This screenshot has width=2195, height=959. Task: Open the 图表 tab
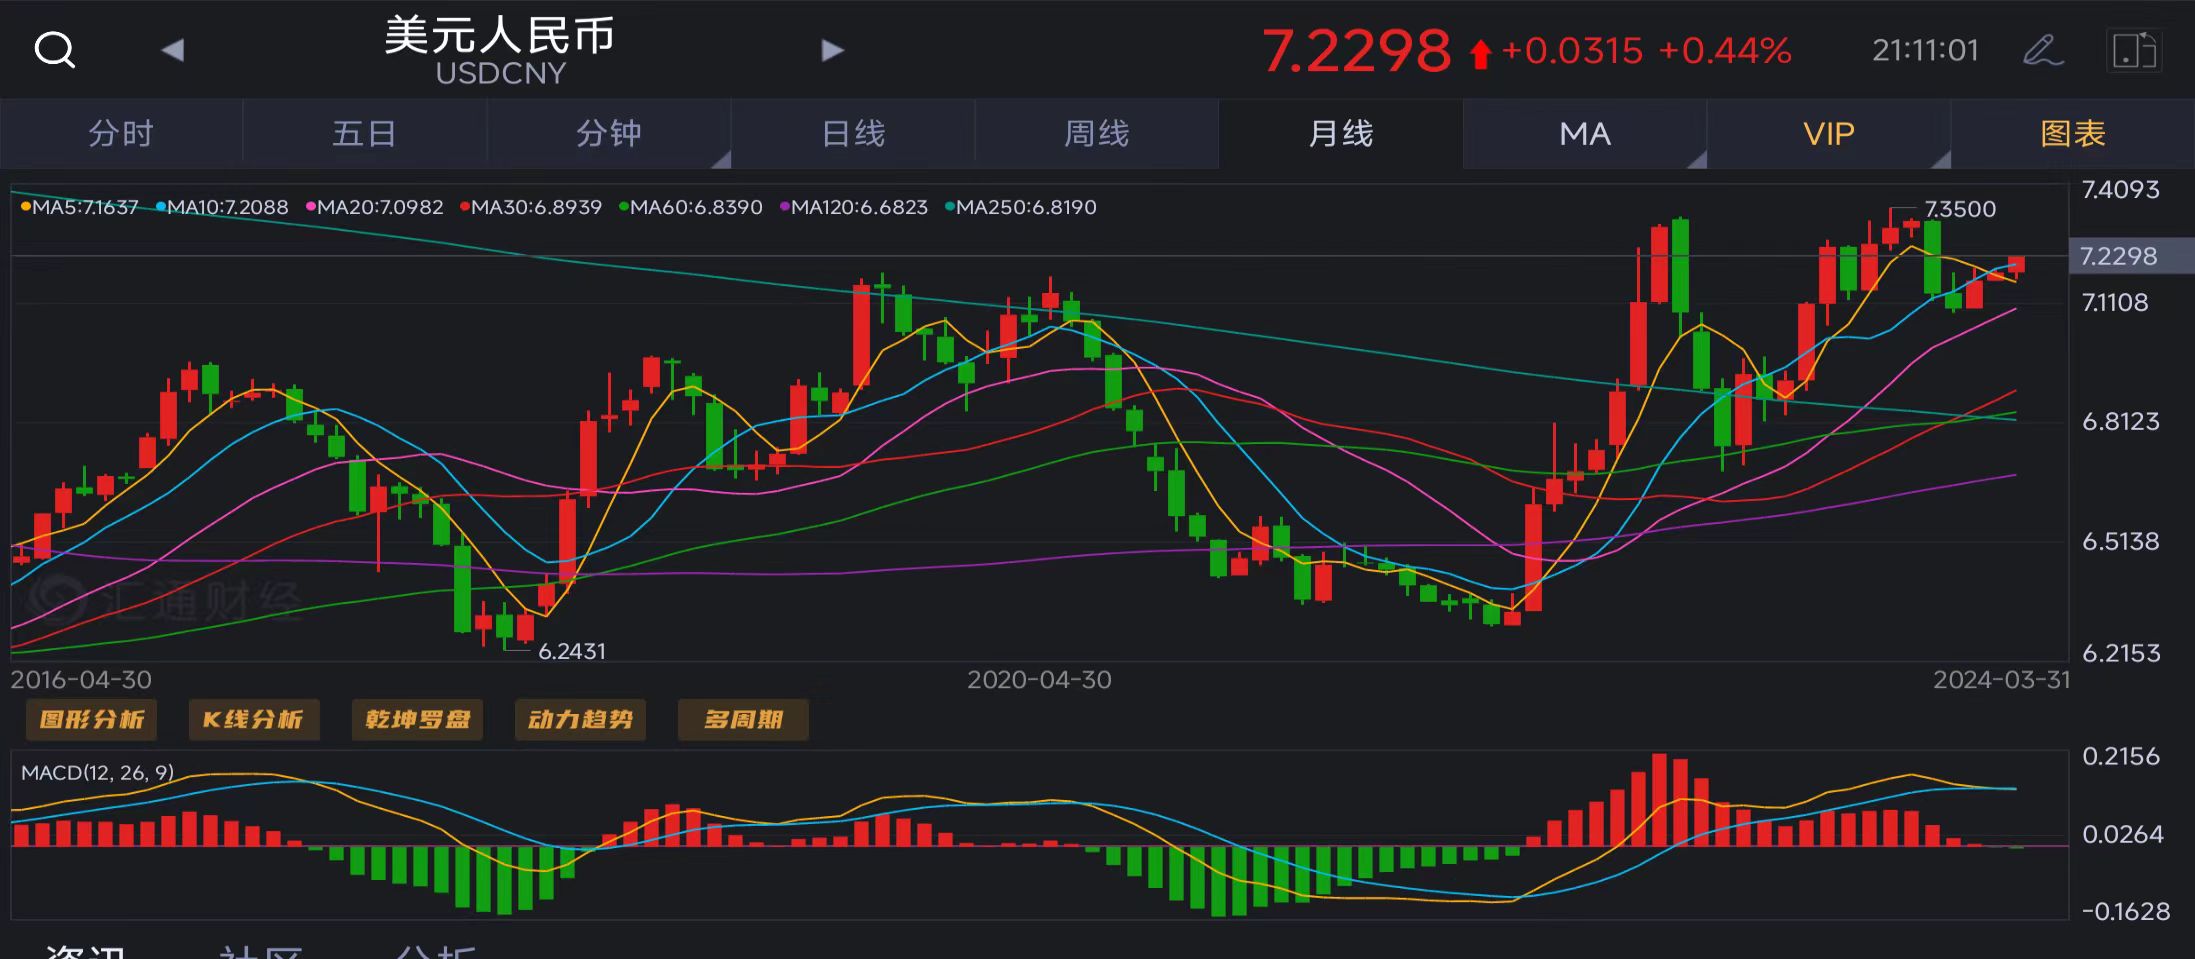[2072, 134]
